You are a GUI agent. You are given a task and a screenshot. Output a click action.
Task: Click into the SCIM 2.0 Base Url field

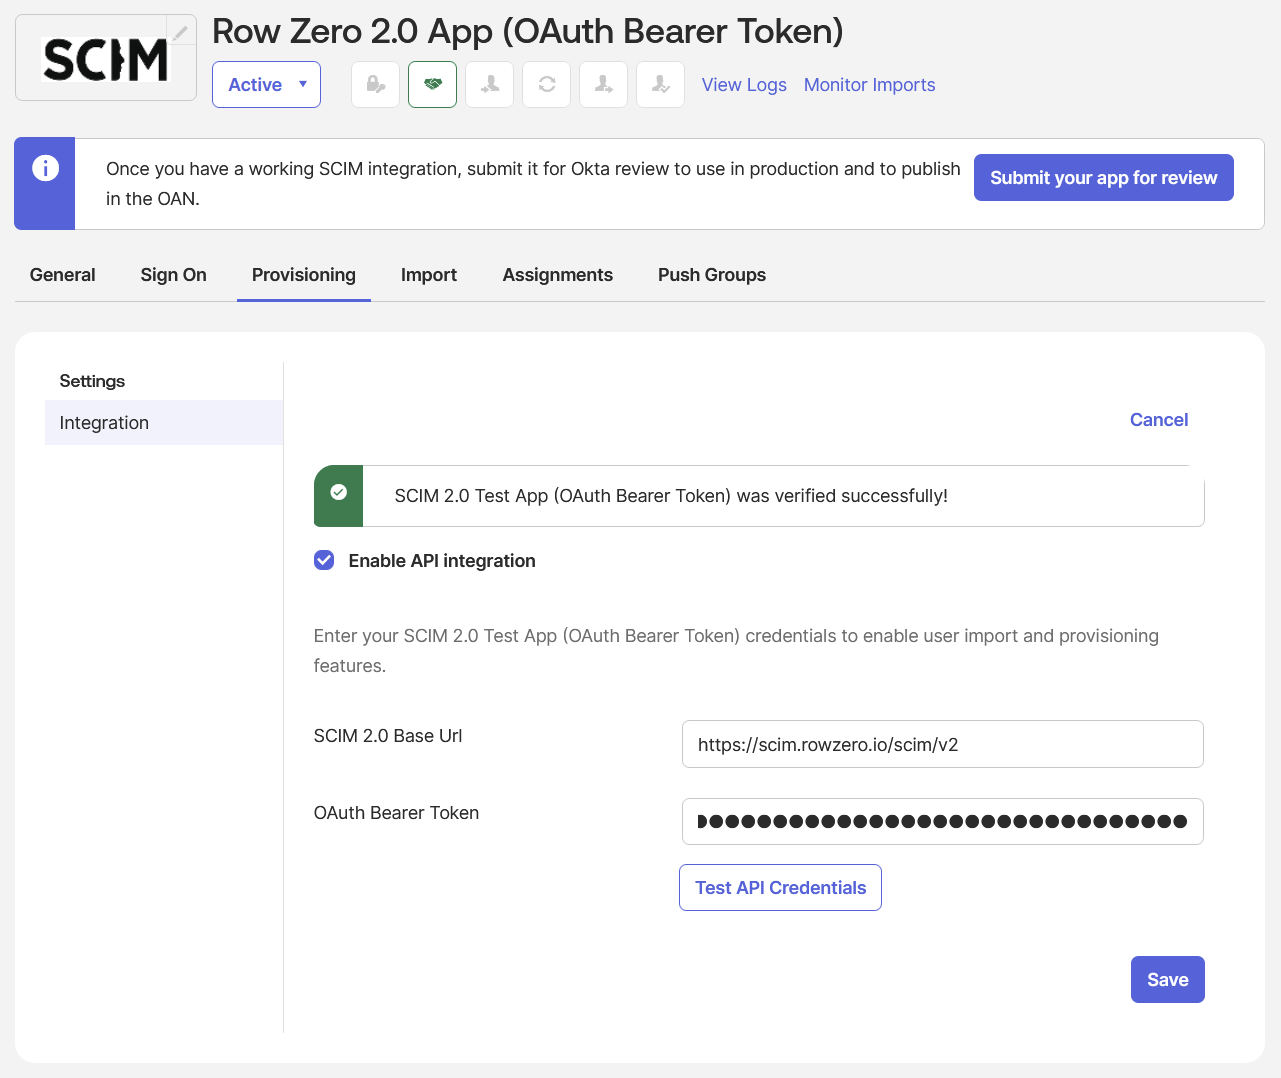coord(942,745)
